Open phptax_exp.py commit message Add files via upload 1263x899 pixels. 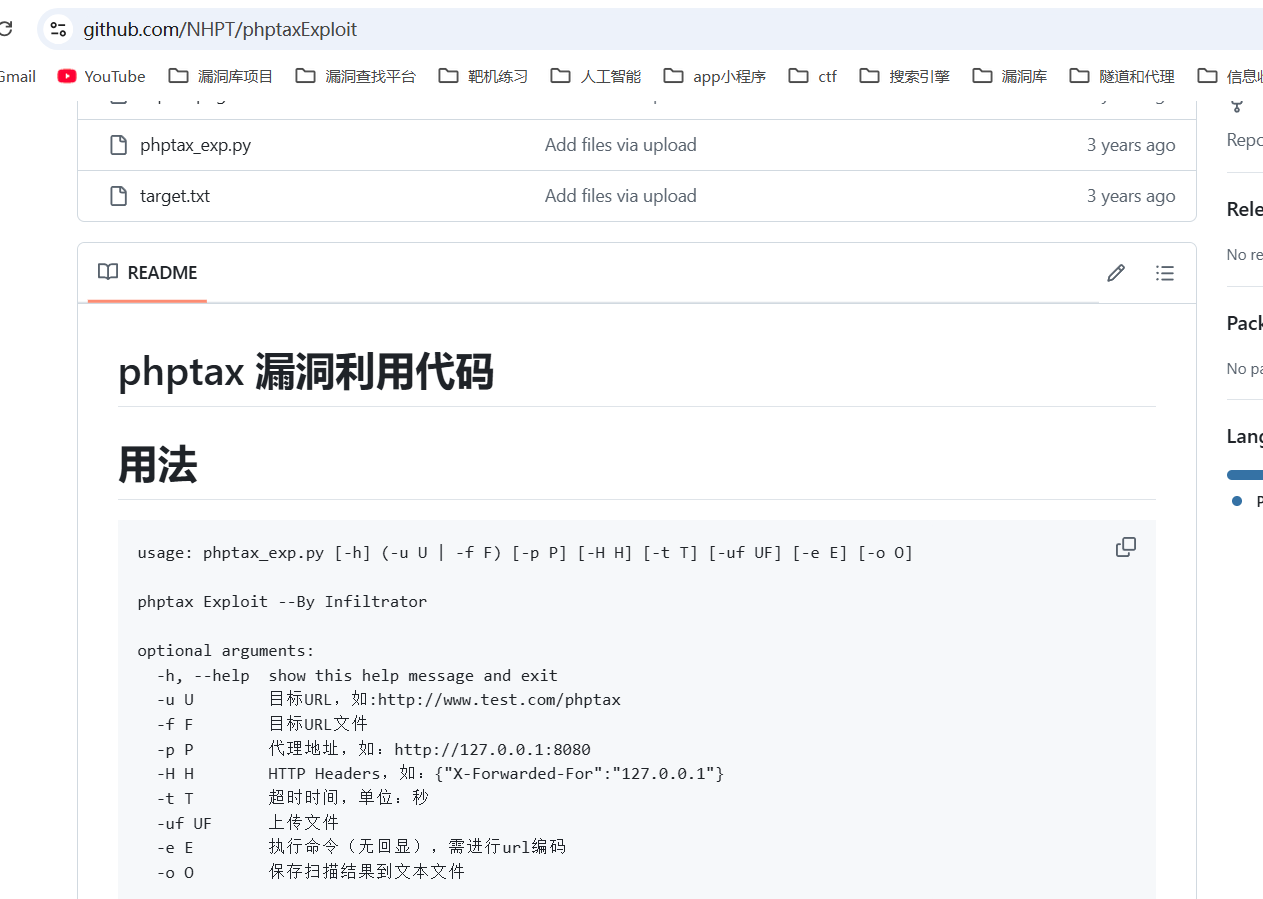[x=620, y=145]
